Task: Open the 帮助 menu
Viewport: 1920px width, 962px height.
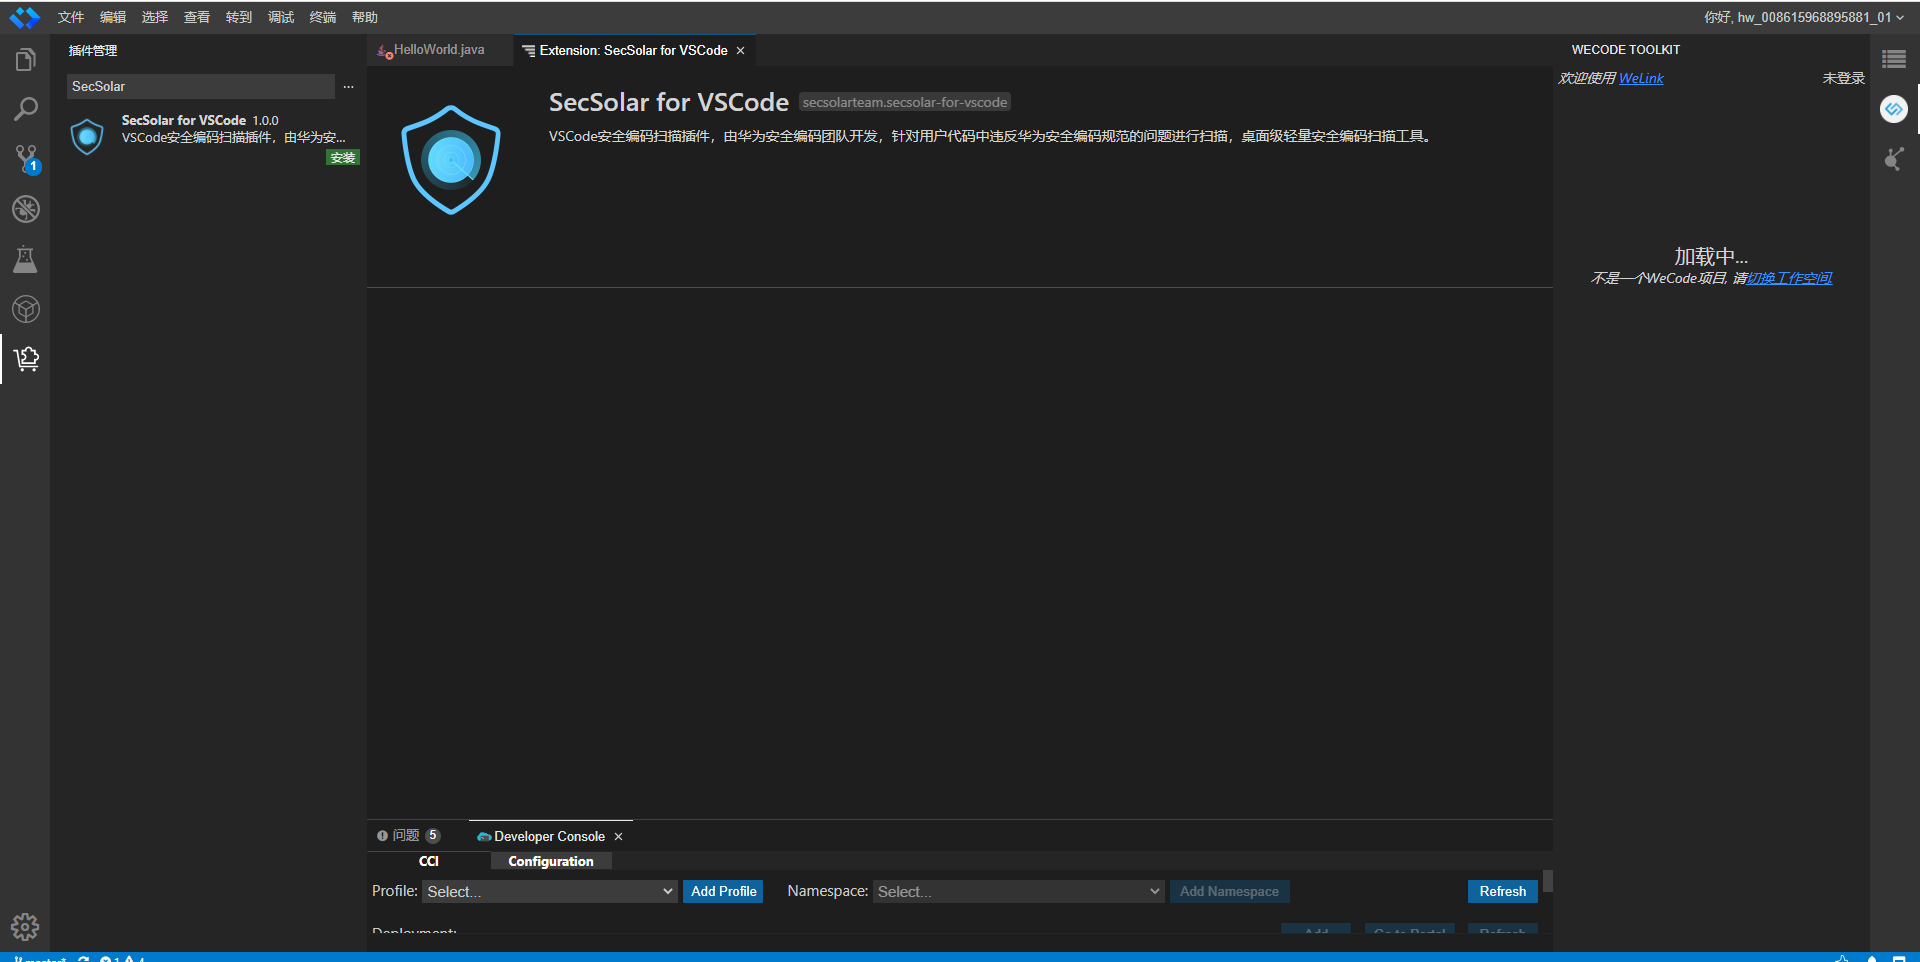Action: (x=365, y=17)
